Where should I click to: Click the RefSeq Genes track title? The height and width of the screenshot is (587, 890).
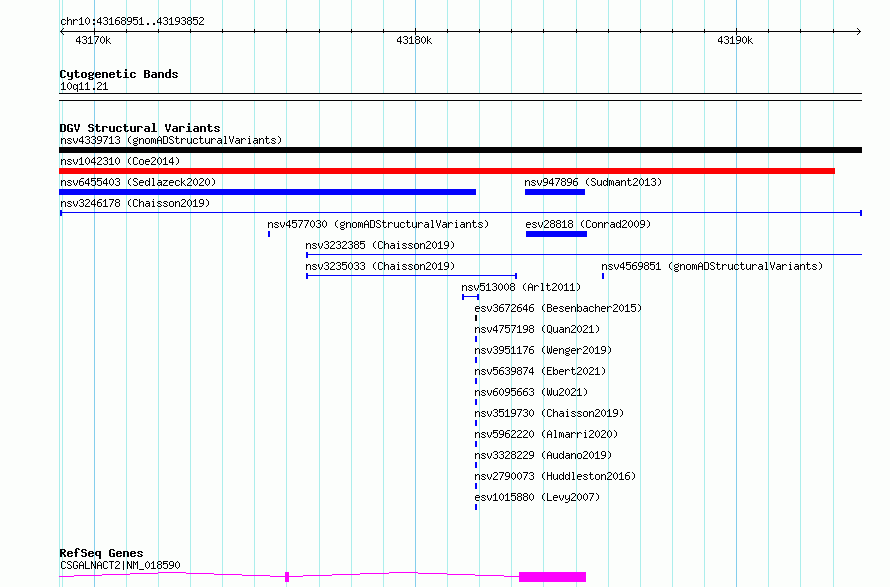click(101, 553)
